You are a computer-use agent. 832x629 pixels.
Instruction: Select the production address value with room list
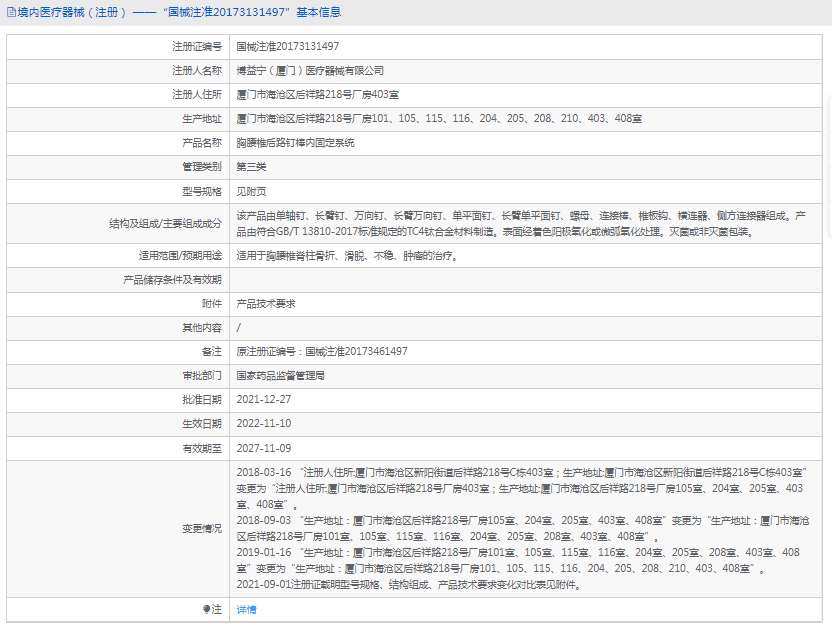pyautogui.click(x=439, y=118)
